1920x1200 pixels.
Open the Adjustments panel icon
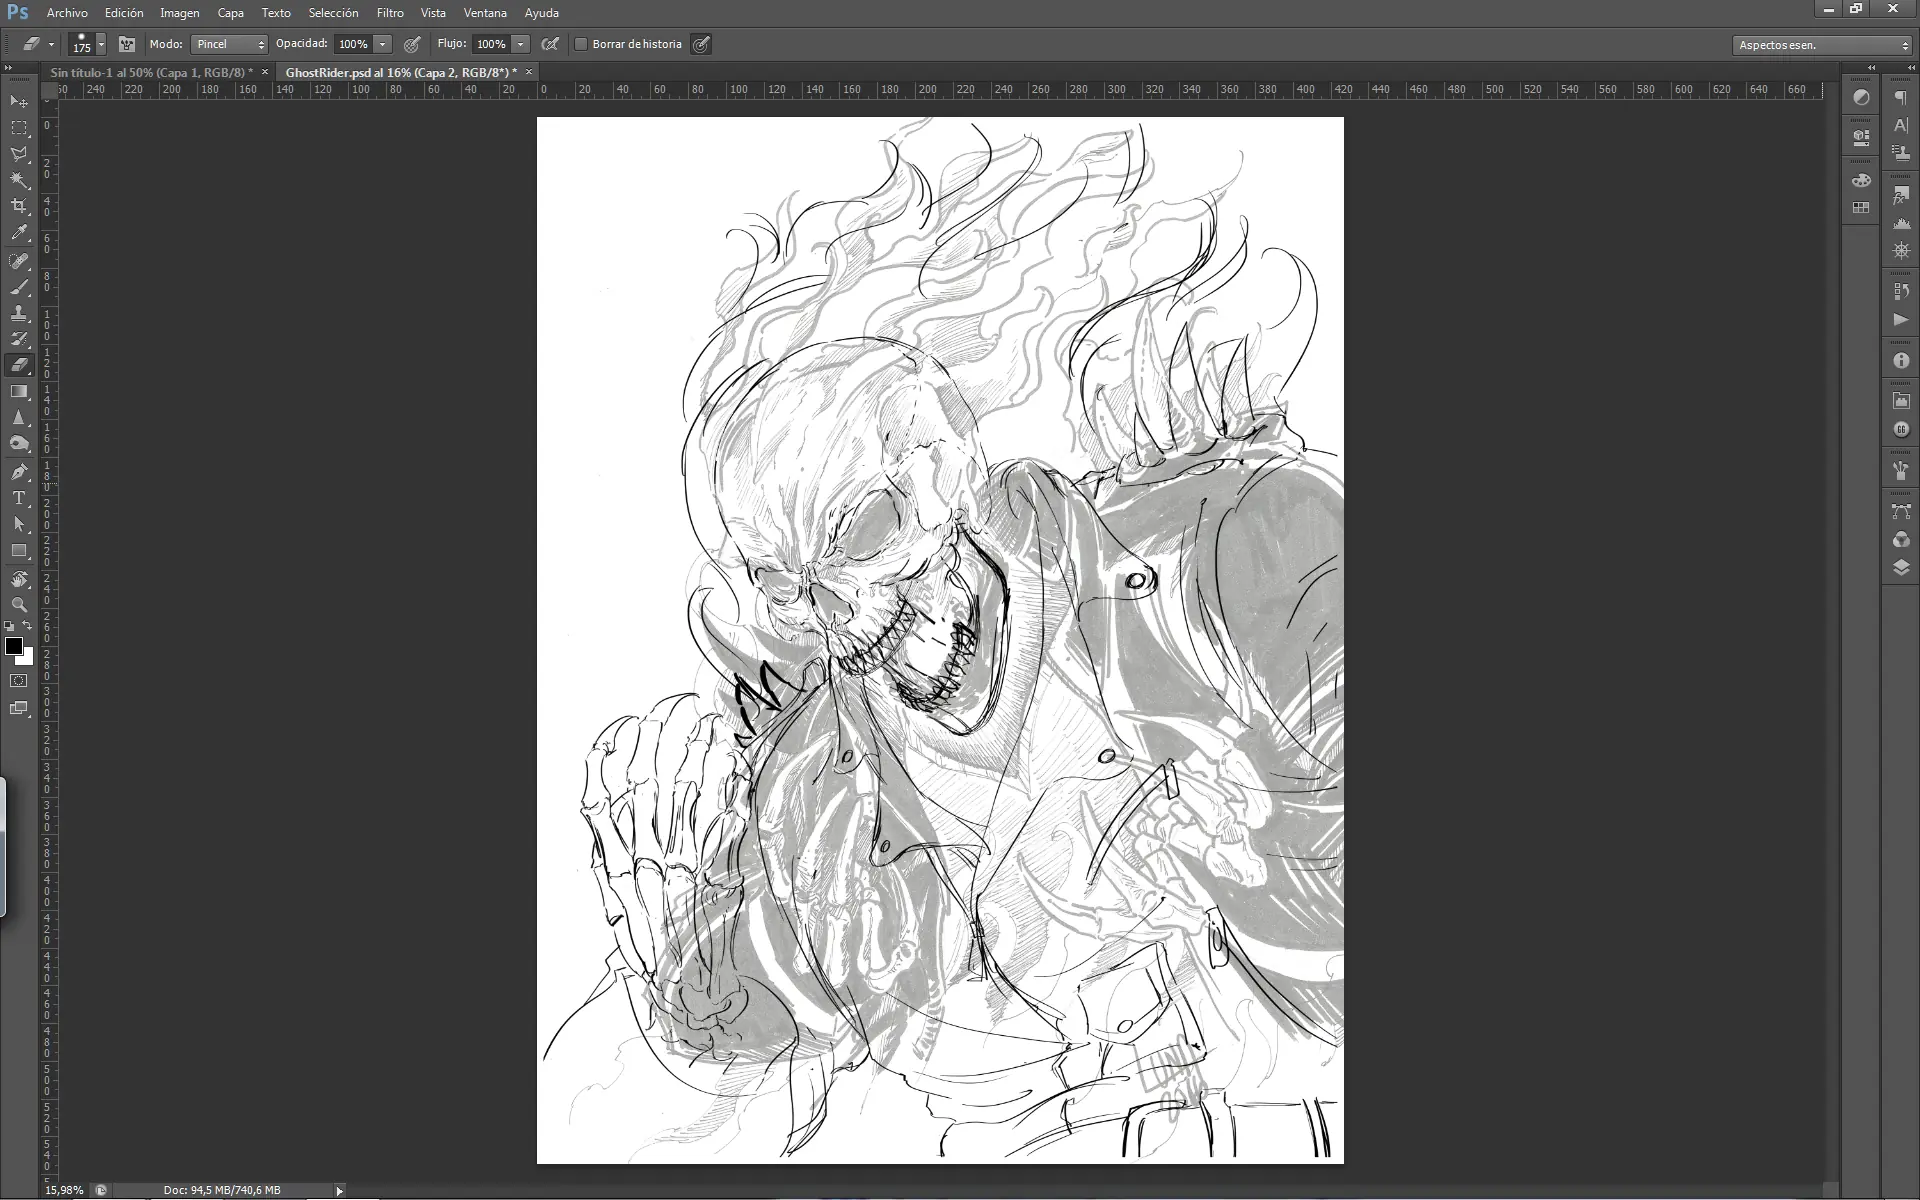1861,97
